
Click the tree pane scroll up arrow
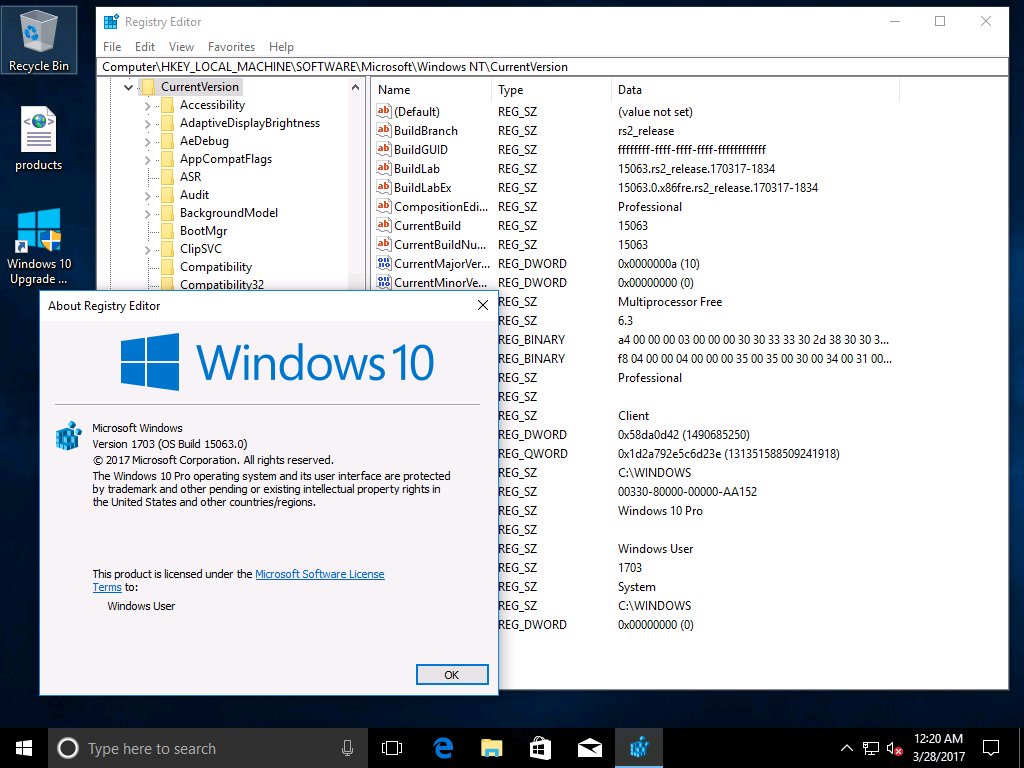coord(355,87)
